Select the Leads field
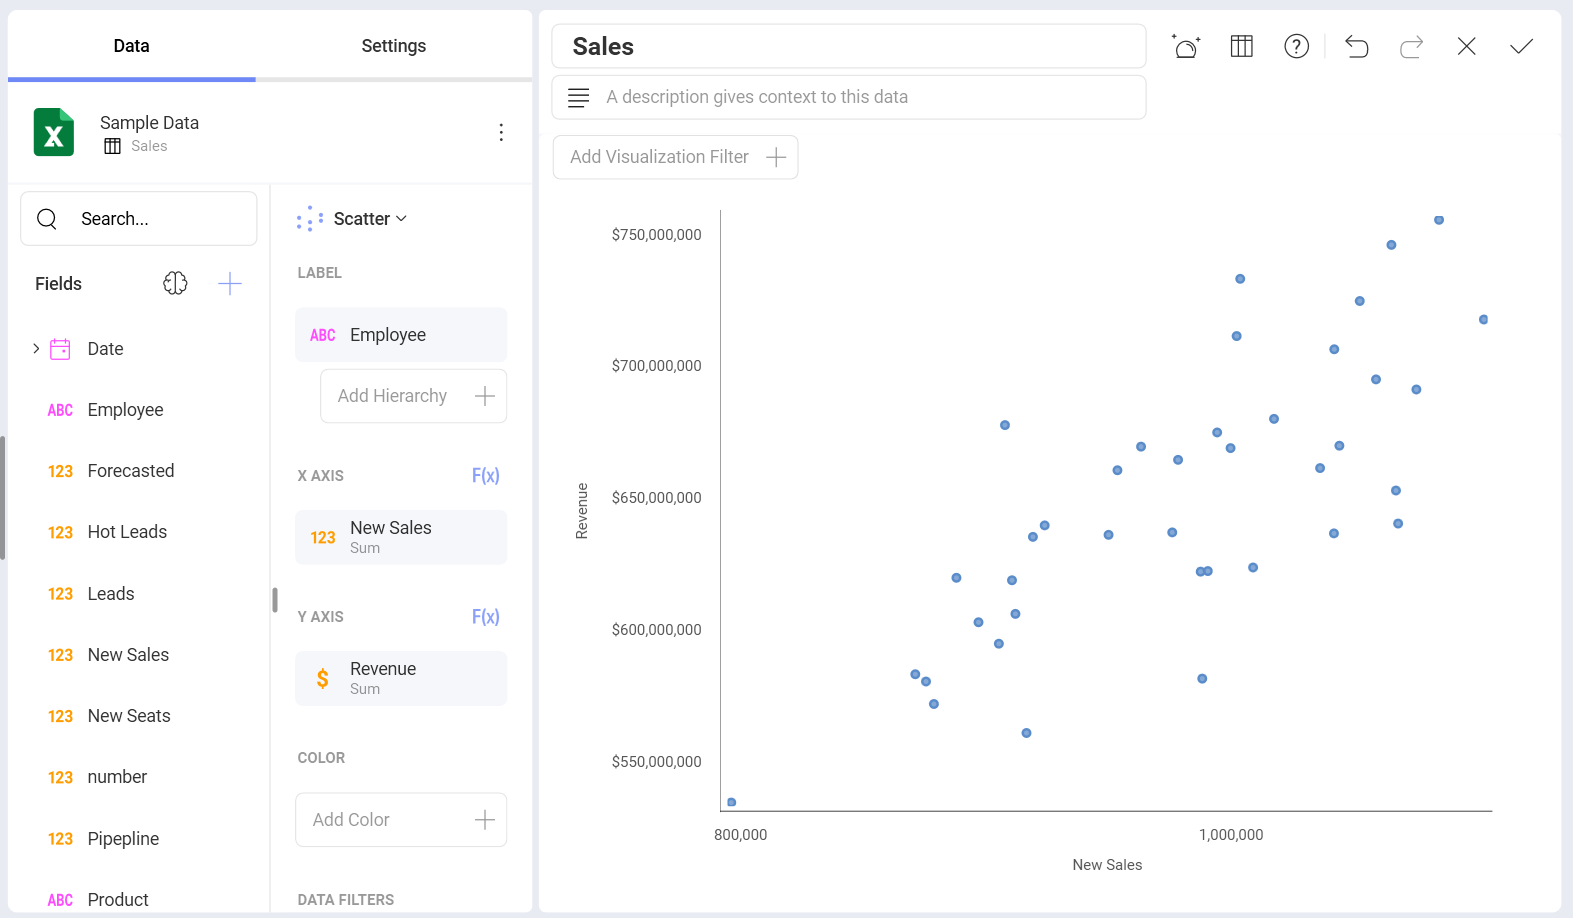1573x918 pixels. click(110, 594)
